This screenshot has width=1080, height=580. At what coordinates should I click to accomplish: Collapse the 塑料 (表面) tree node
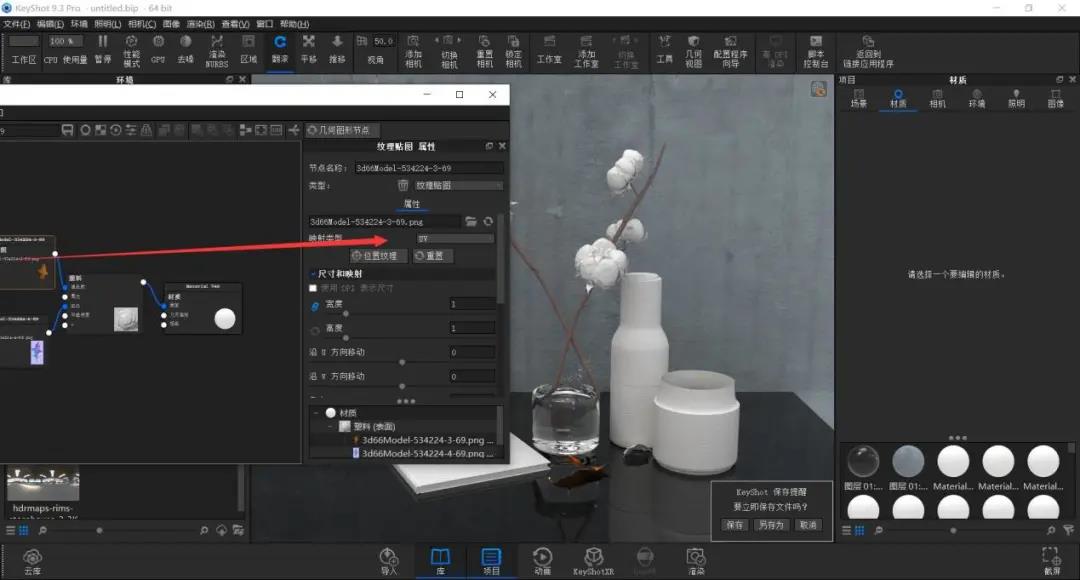329,426
